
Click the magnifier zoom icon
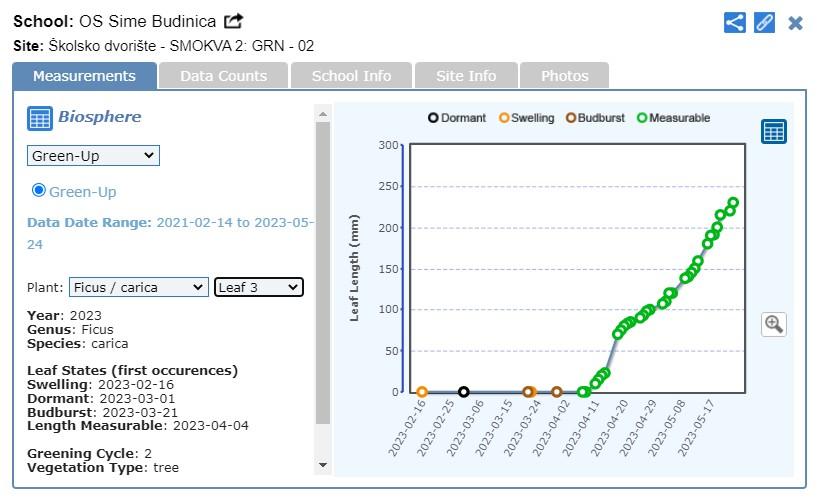coord(773,324)
